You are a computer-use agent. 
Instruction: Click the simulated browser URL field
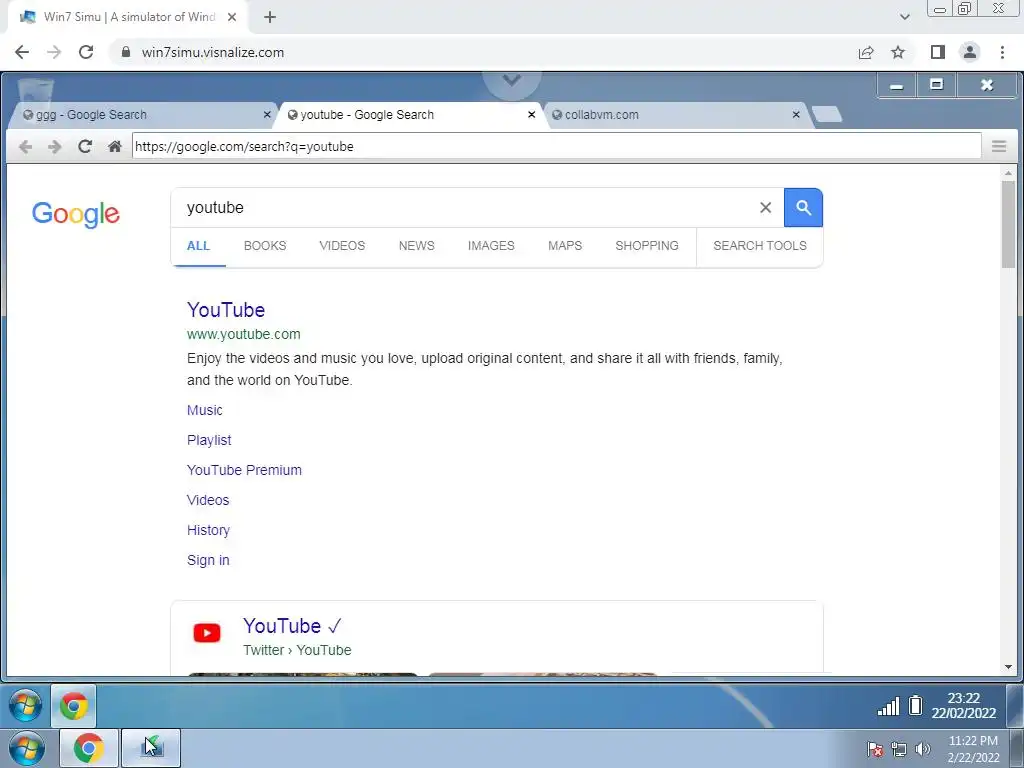[556, 146]
